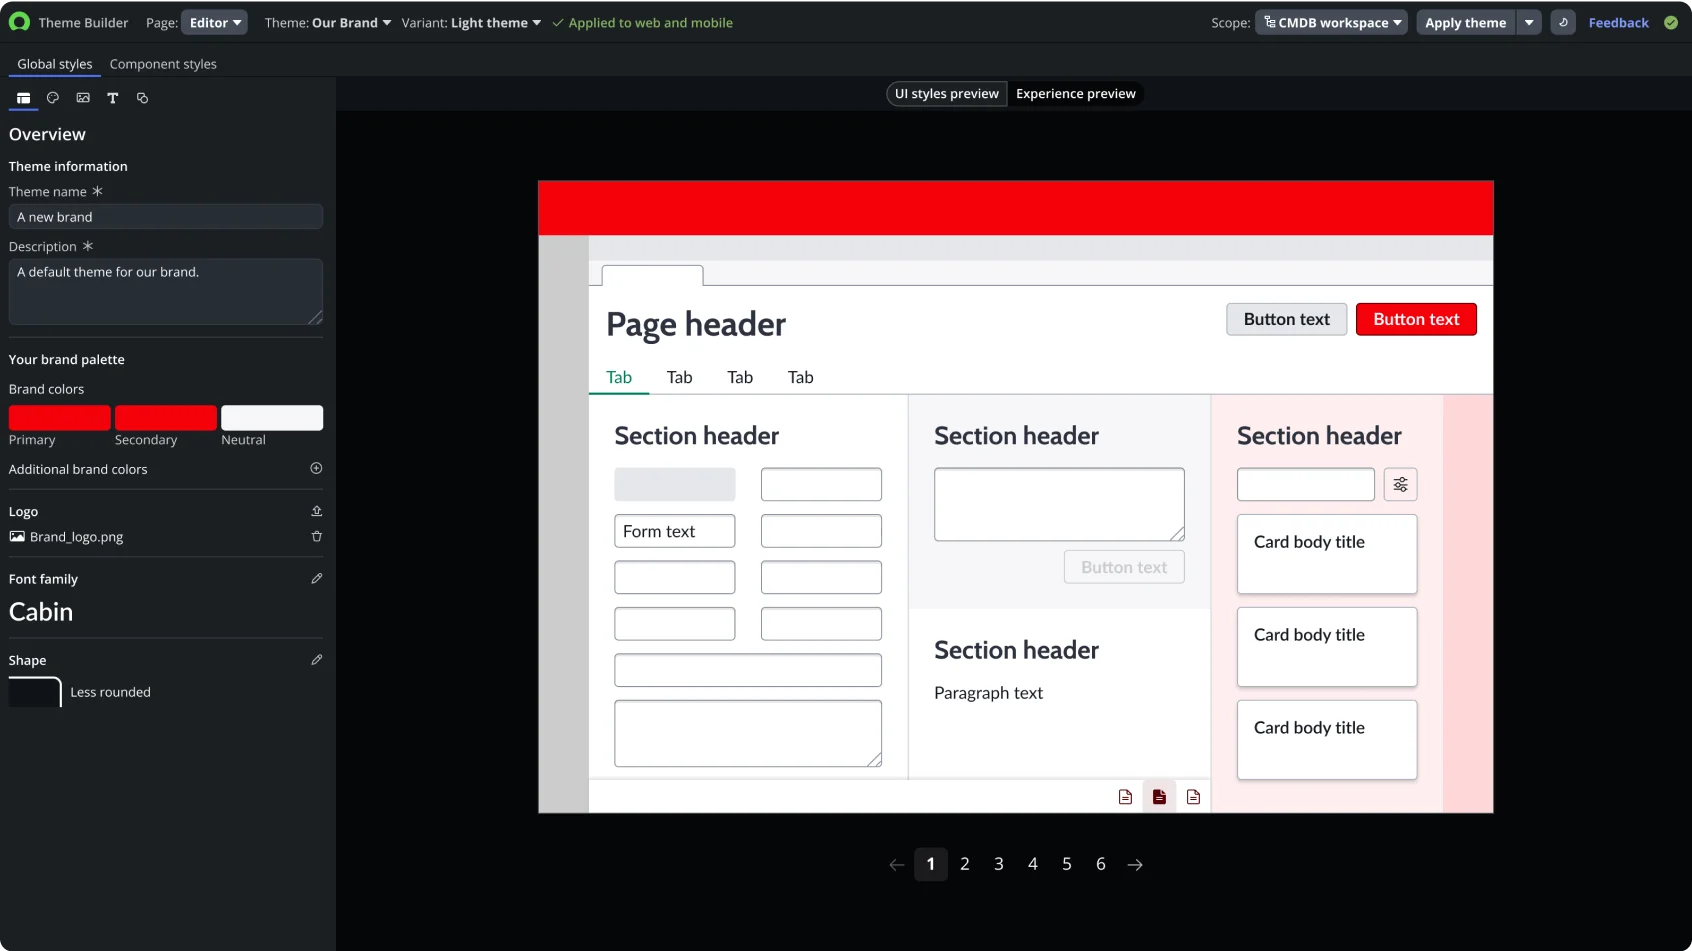Viewport: 1692px width, 951px height.
Task: Click the Cabin font family name
Action: point(41,612)
